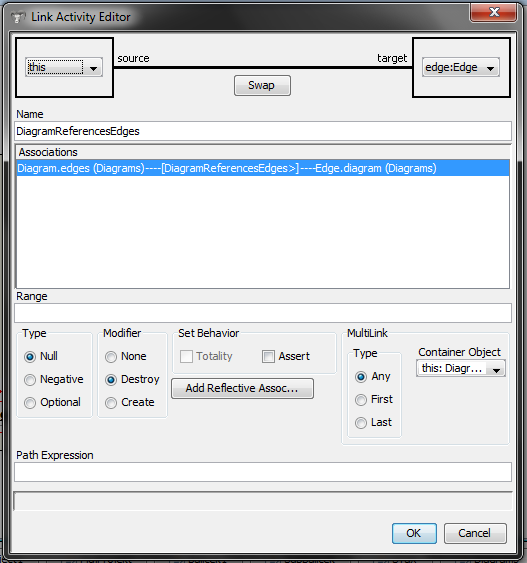Click into the Name text field
The height and width of the screenshot is (563, 527).
tap(263, 131)
